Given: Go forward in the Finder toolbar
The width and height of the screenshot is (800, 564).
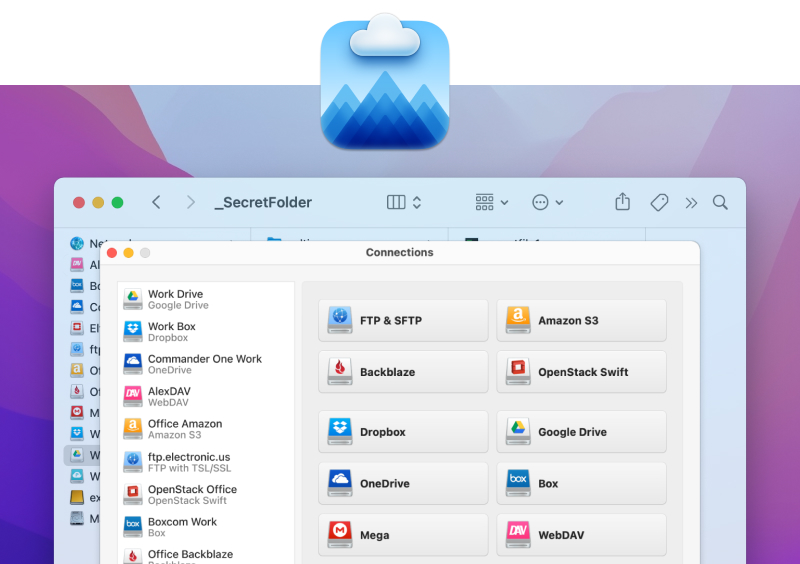Looking at the screenshot, I should click(x=191, y=203).
